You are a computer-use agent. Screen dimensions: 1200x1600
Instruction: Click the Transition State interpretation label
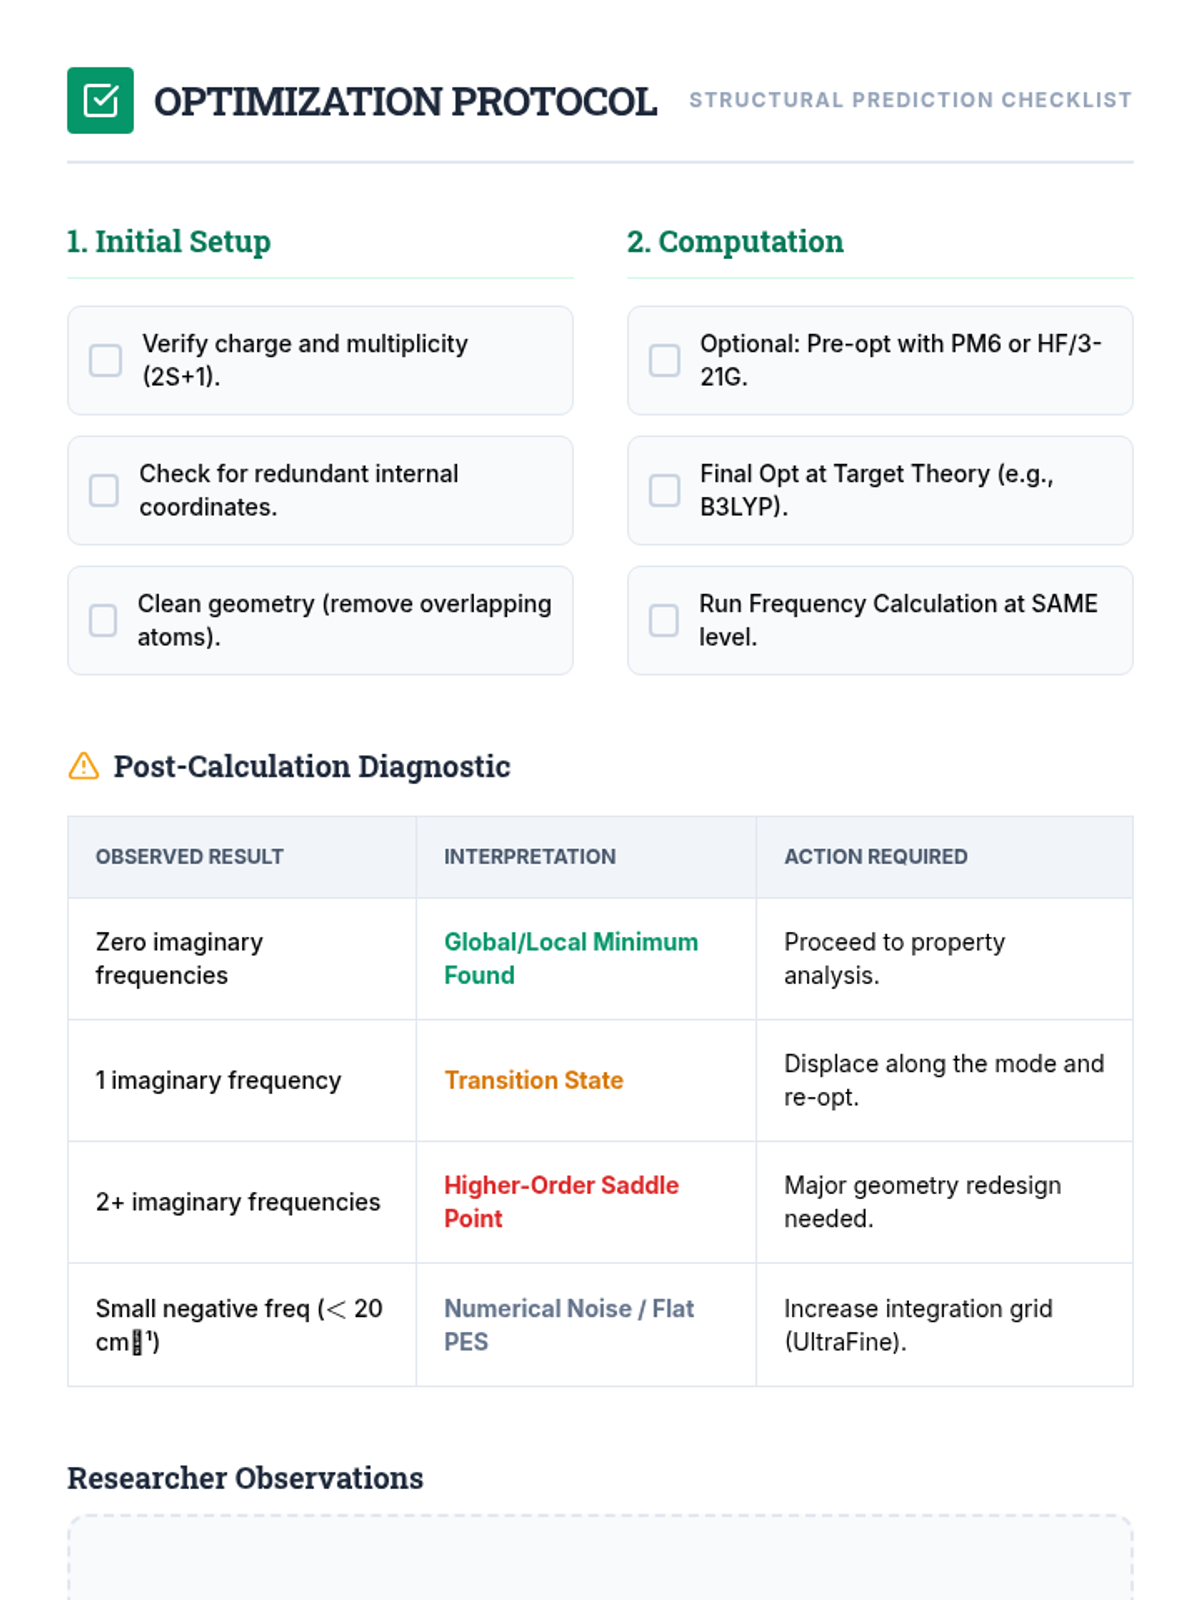533,1080
